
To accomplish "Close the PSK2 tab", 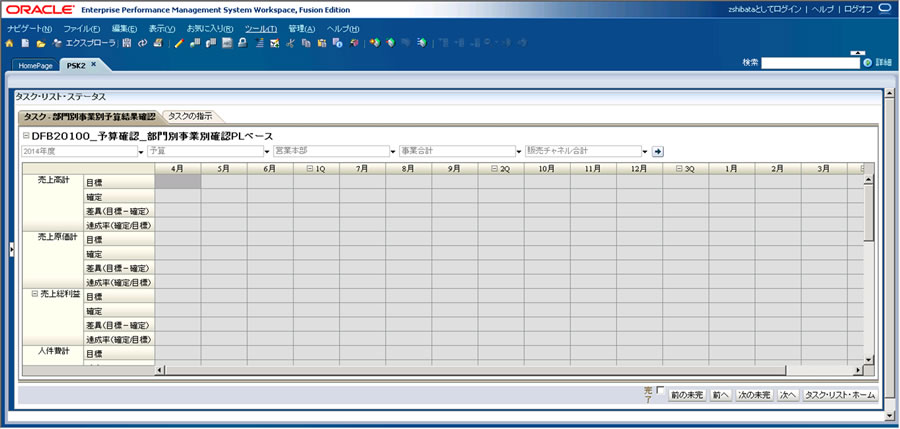I will click(x=94, y=64).
